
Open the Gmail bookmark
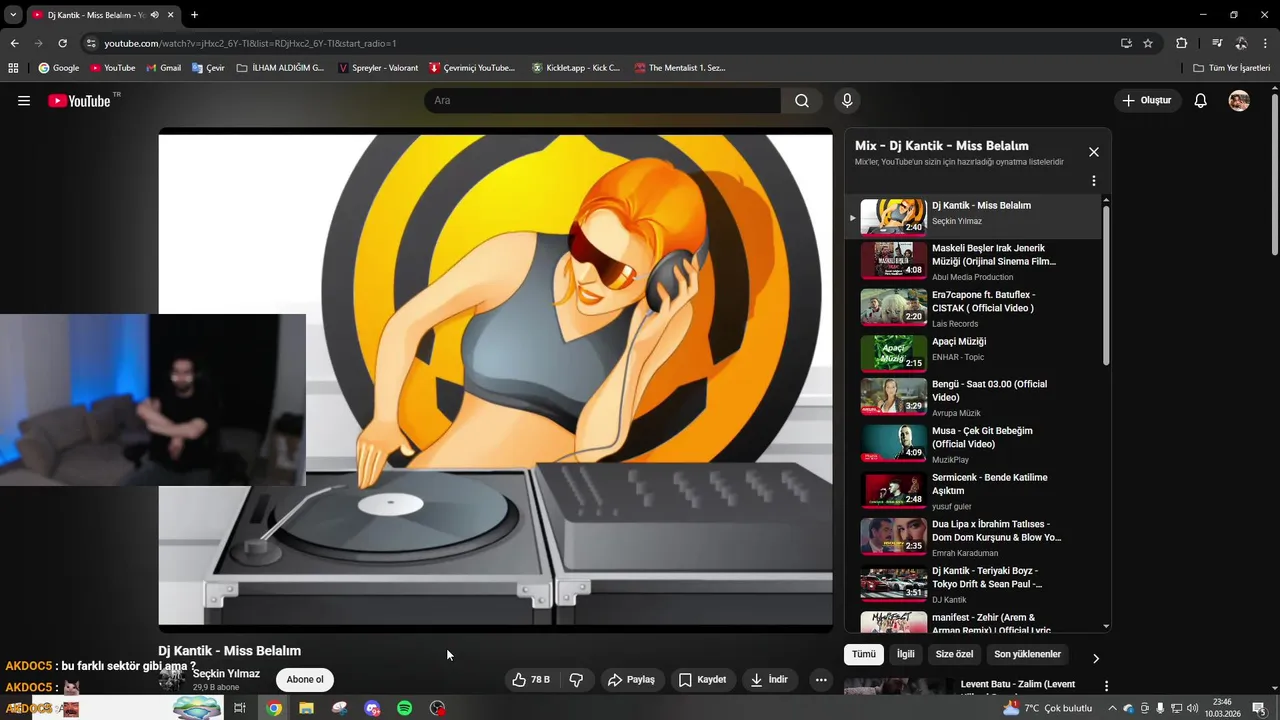pyautogui.click(x=163, y=68)
